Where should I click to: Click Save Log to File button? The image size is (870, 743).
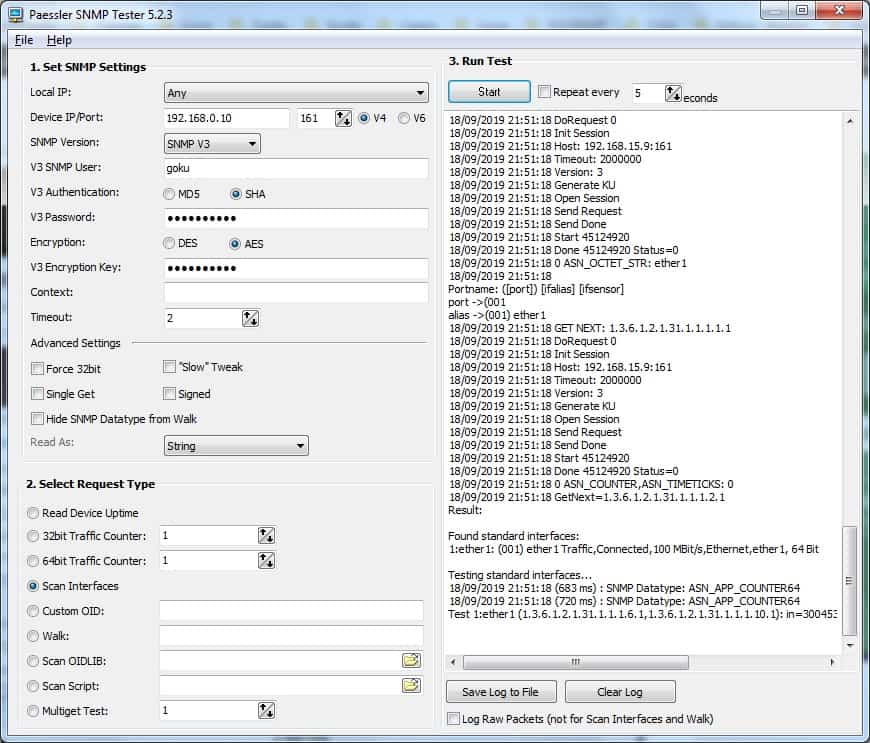coord(500,692)
